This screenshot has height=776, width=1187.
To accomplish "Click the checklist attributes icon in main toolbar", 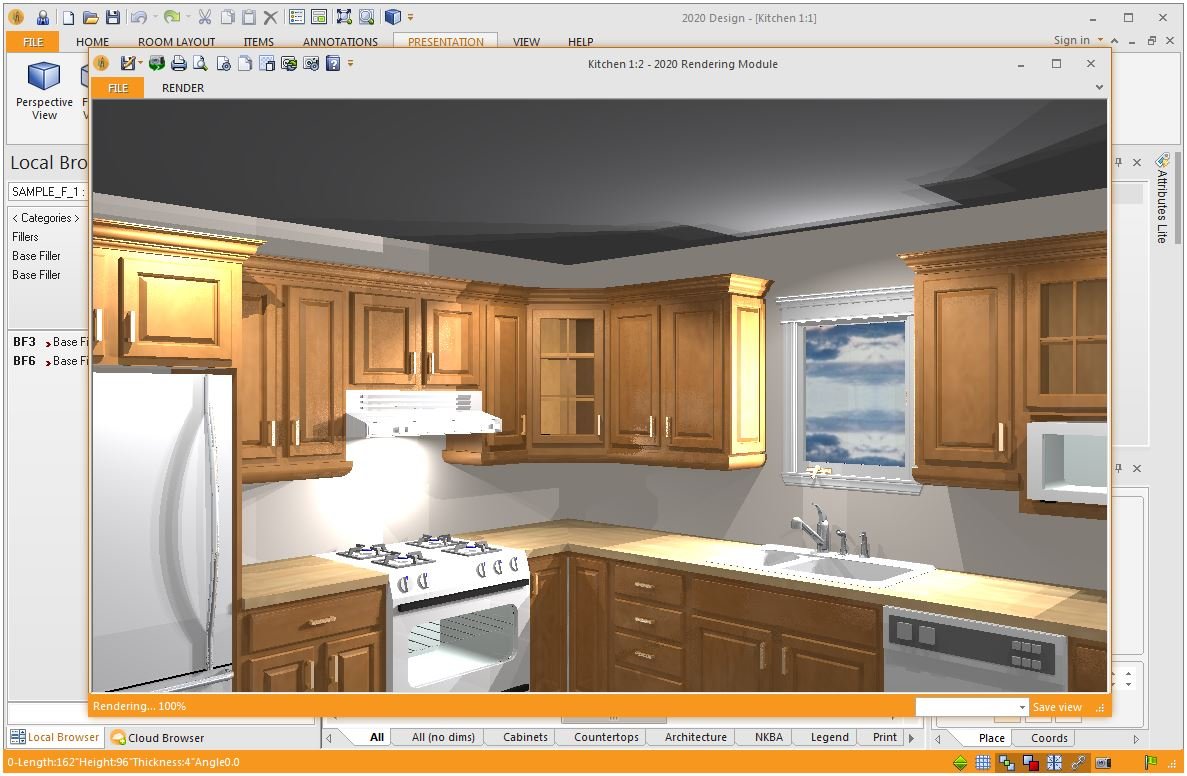I will pyautogui.click(x=297, y=17).
